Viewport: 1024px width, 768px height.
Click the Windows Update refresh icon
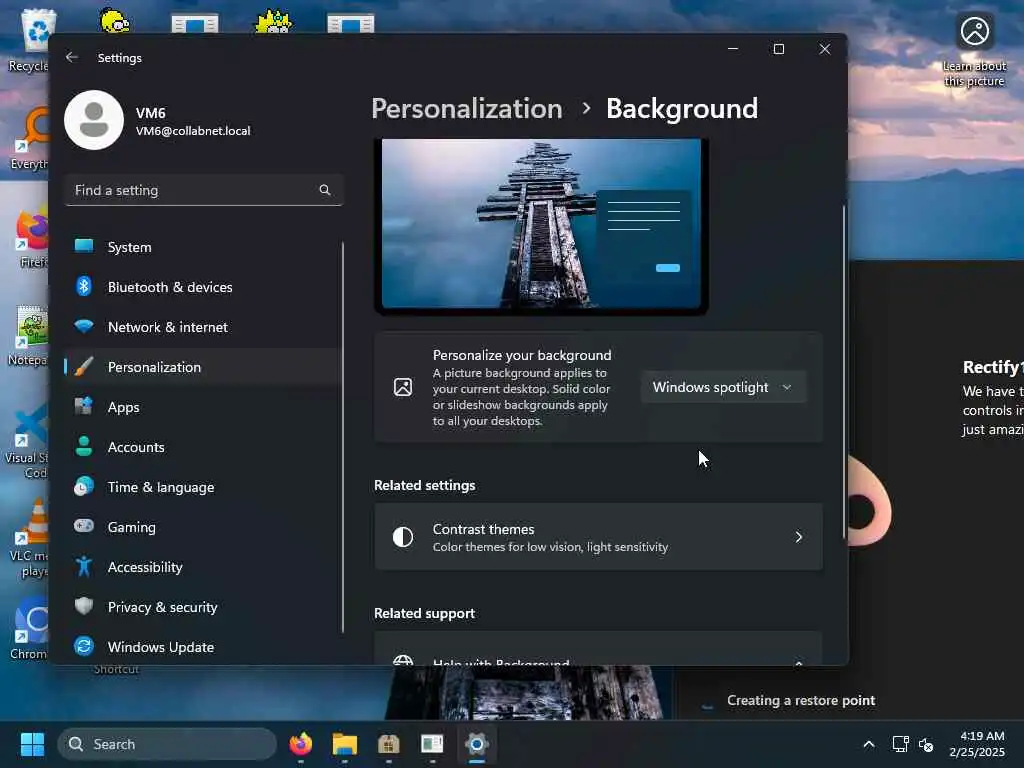84,646
